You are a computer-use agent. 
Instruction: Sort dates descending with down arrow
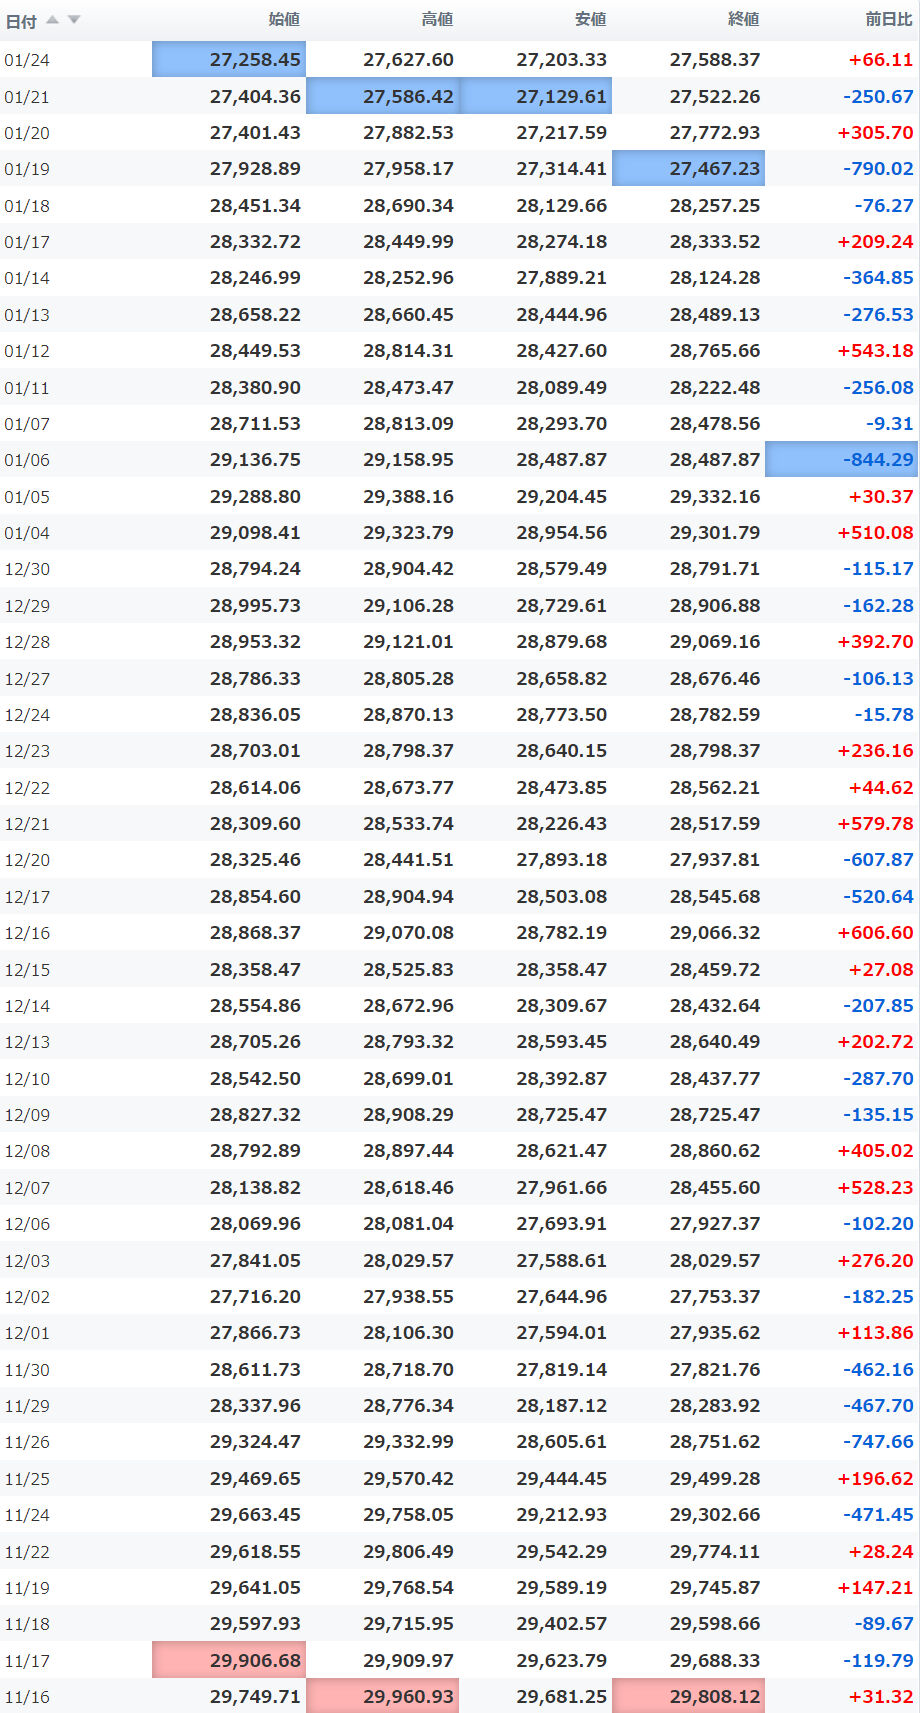tap(74, 20)
